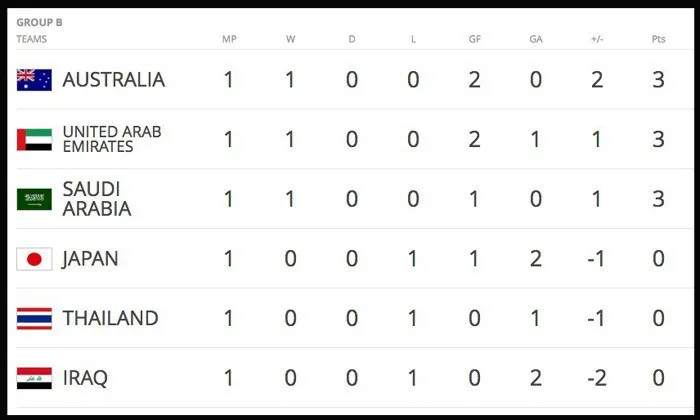Click the Australia flag icon

pyautogui.click(x=34, y=80)
